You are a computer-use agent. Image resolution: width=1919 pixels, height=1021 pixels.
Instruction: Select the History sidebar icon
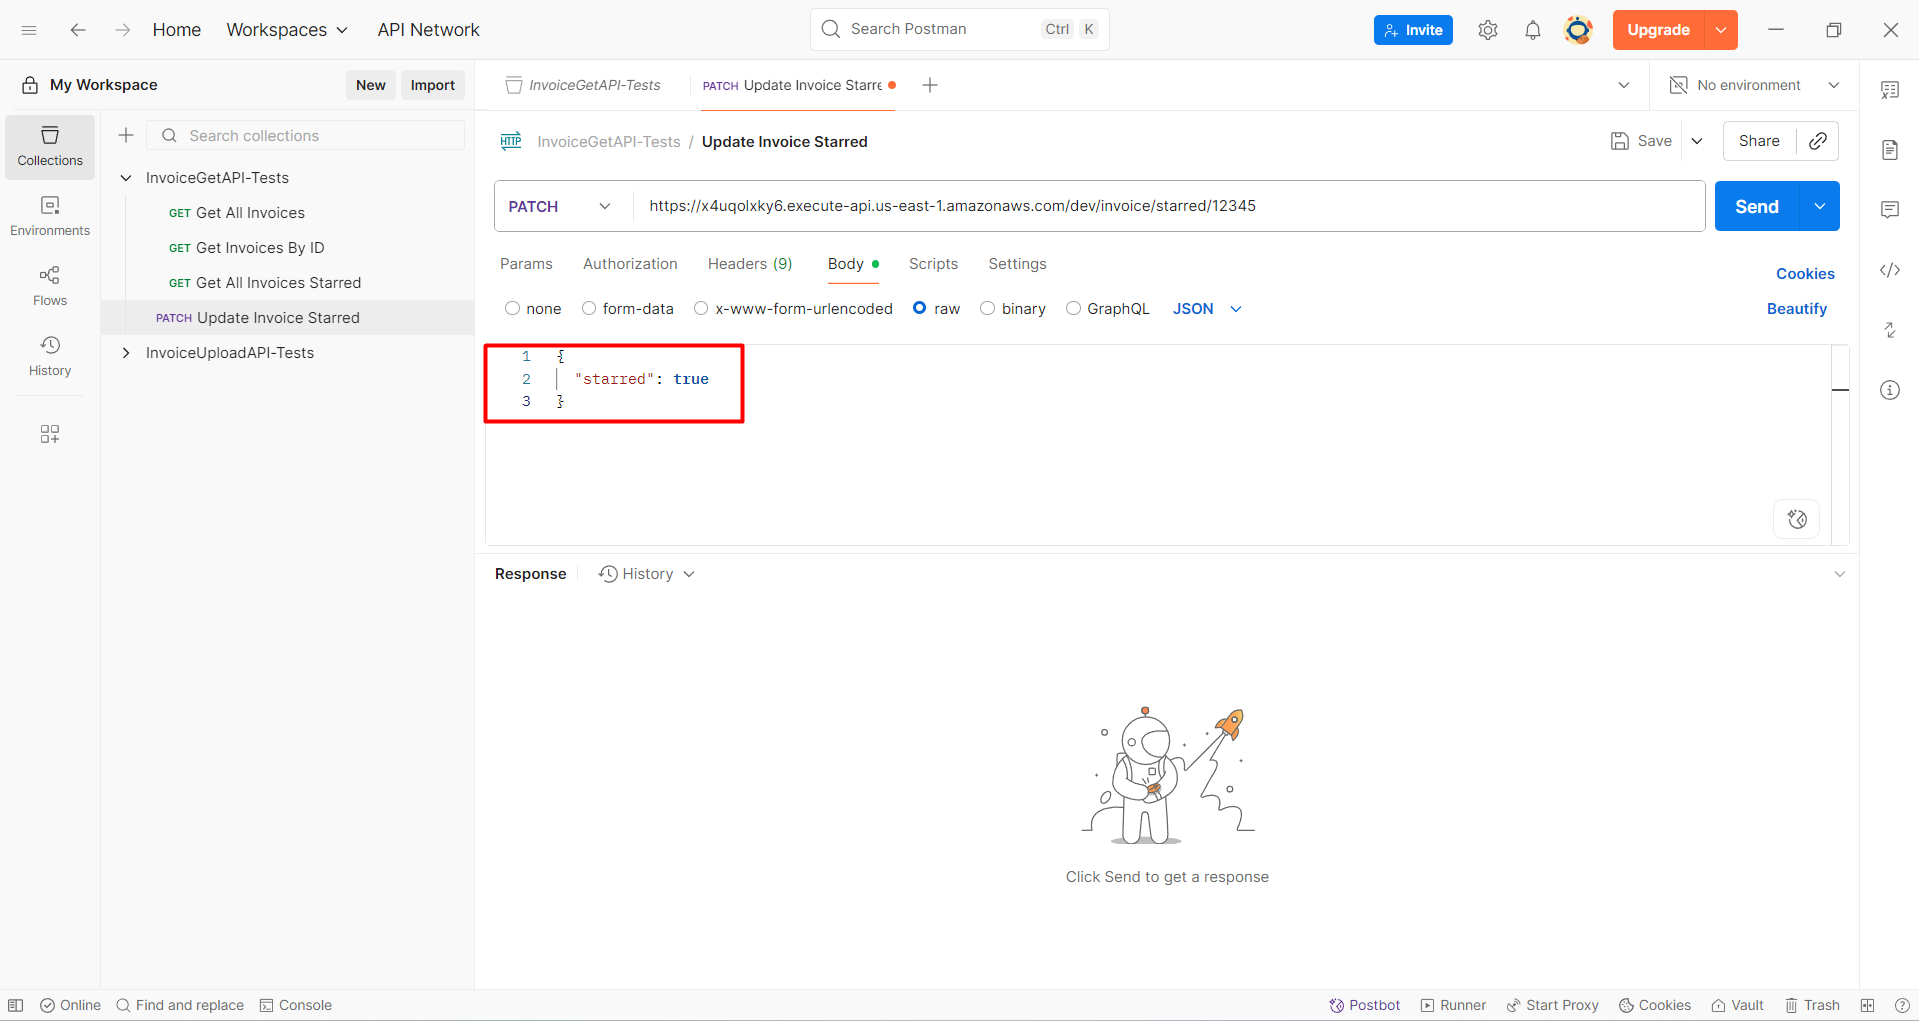tap(49, 355)
